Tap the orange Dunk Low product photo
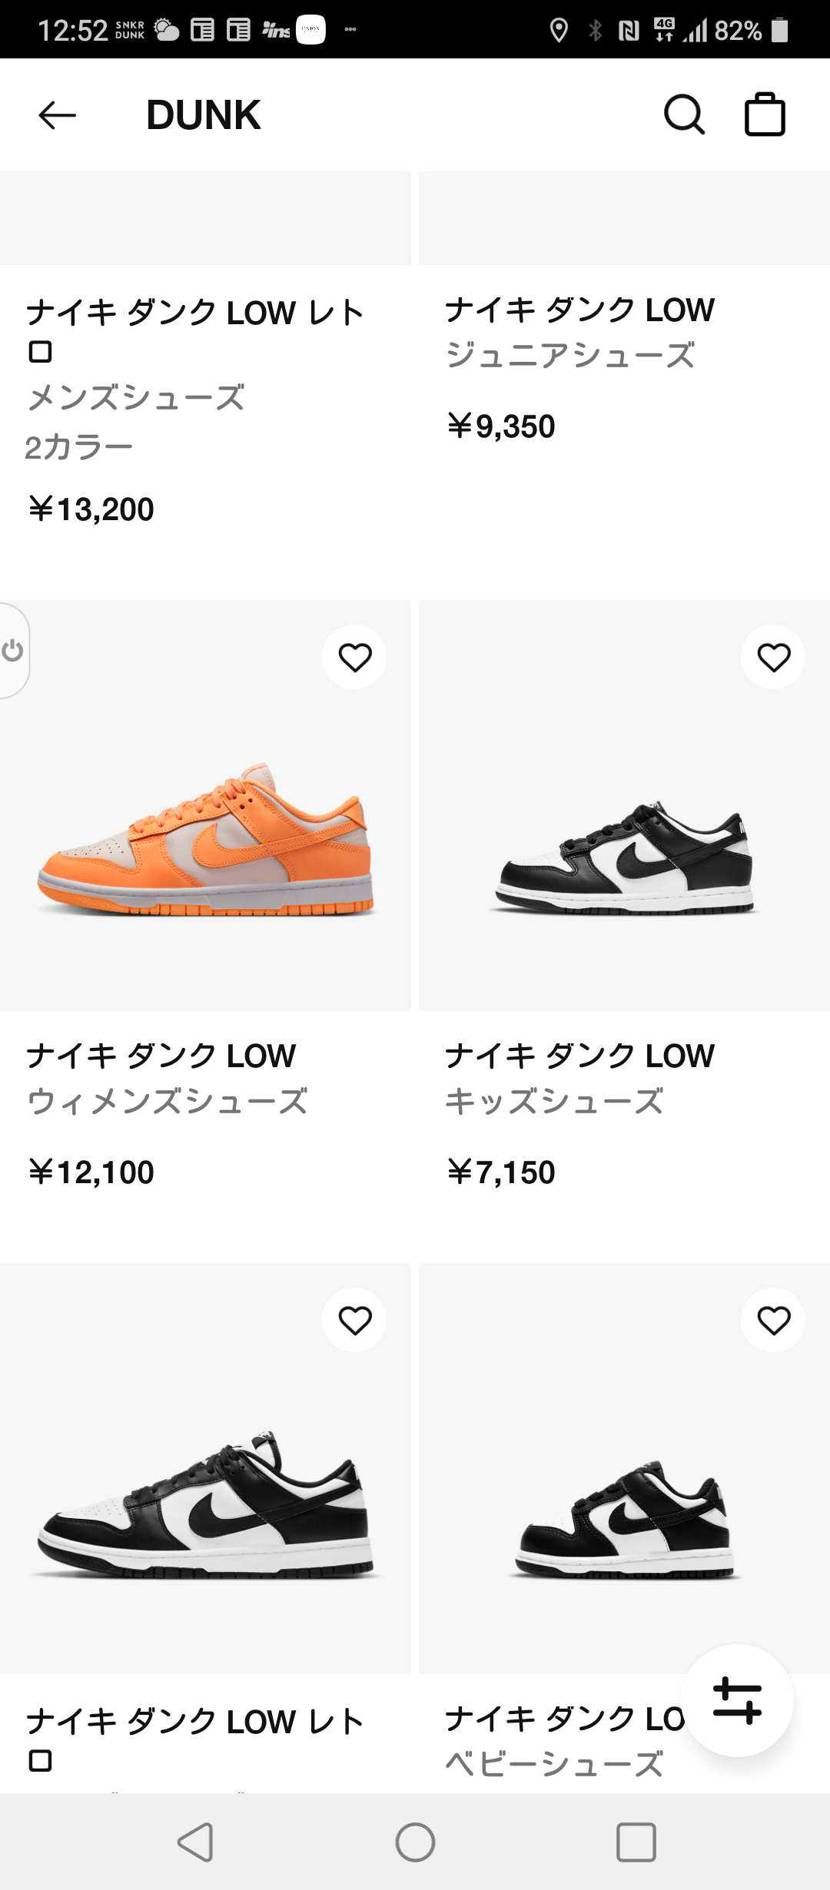 pyautogui.click(x=205, y=855)
